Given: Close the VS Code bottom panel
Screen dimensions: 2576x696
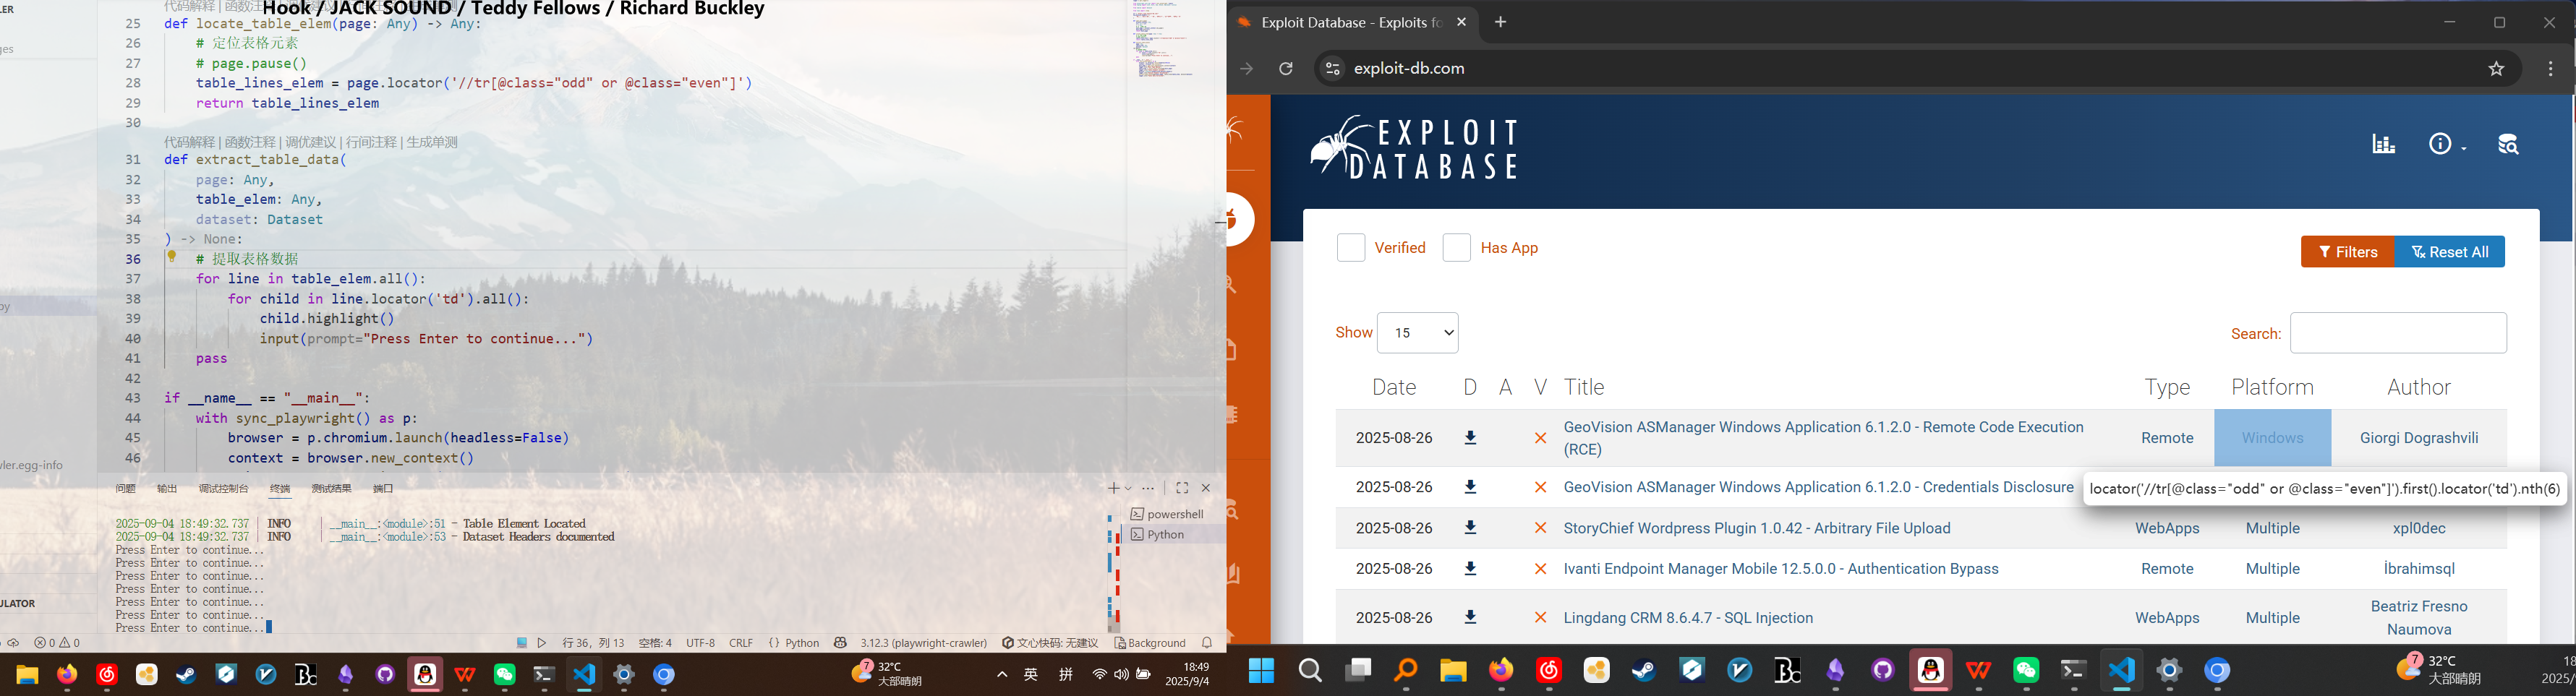Looking at the screenshot, I should [x=1206, y=488].
